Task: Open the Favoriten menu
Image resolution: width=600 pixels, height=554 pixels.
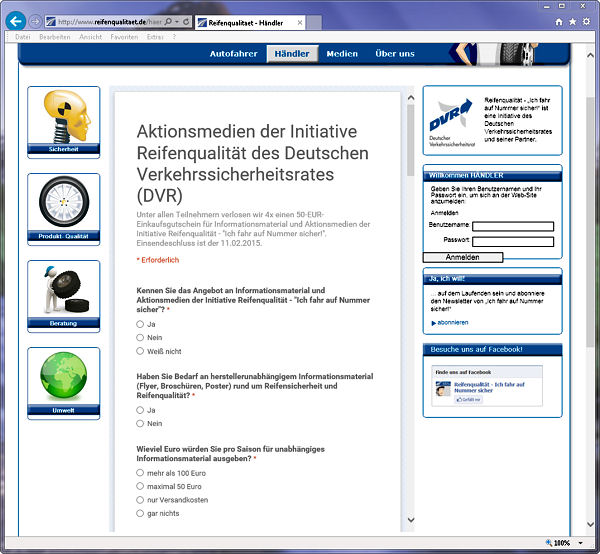Action: [x=124, y=37]
